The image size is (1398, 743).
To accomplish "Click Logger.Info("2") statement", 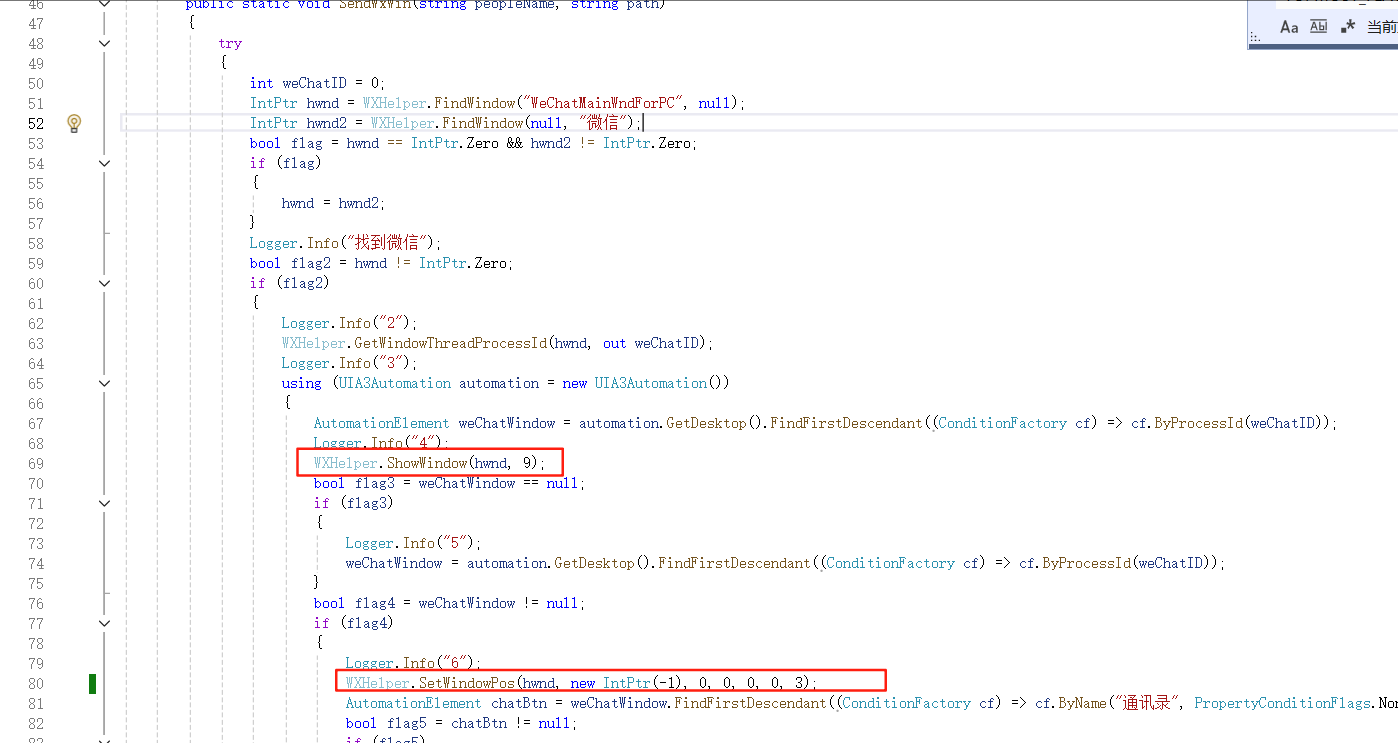I will (x=349, y=323).
